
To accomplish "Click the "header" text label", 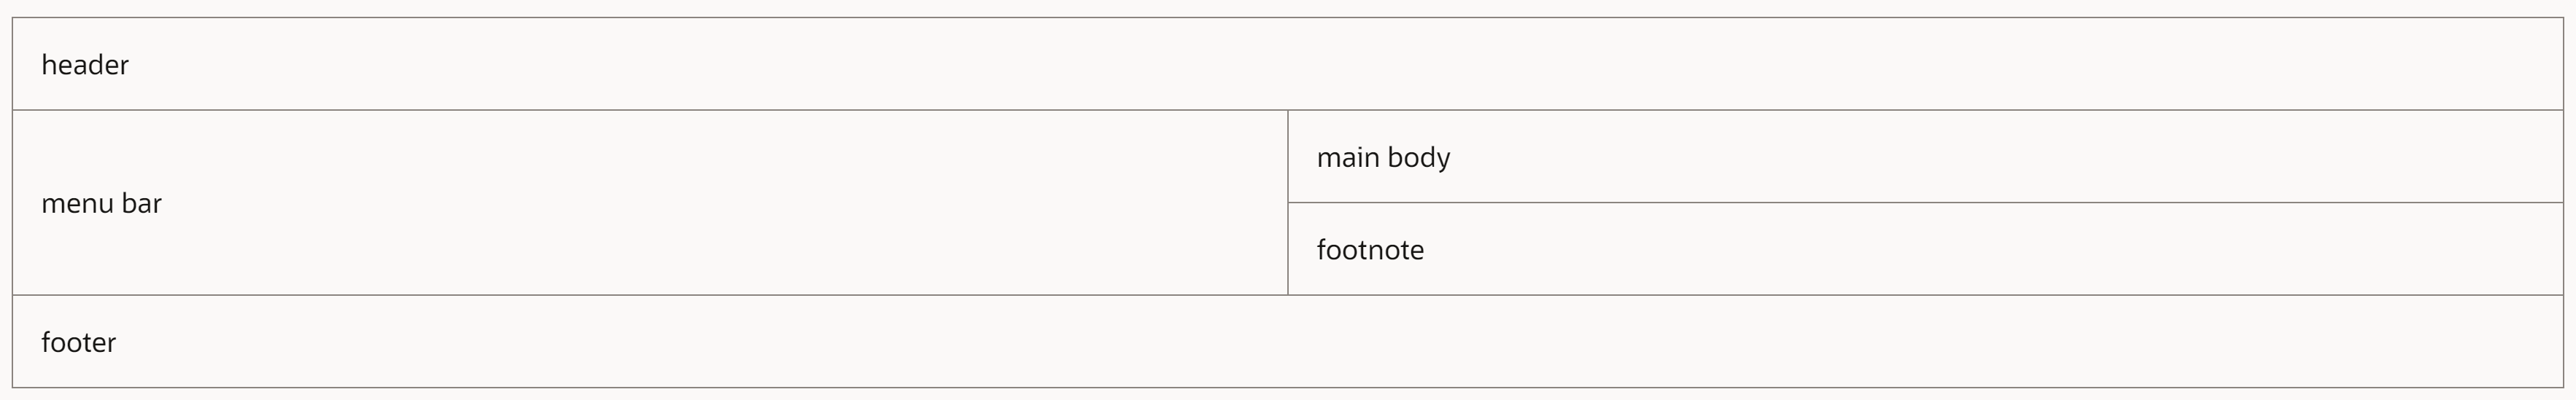I will tap(85, 65).
